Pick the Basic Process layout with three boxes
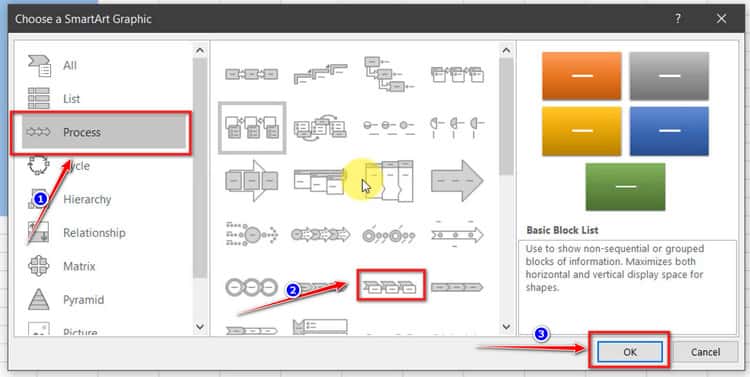The image size is (750, 377). pos(252,74)
